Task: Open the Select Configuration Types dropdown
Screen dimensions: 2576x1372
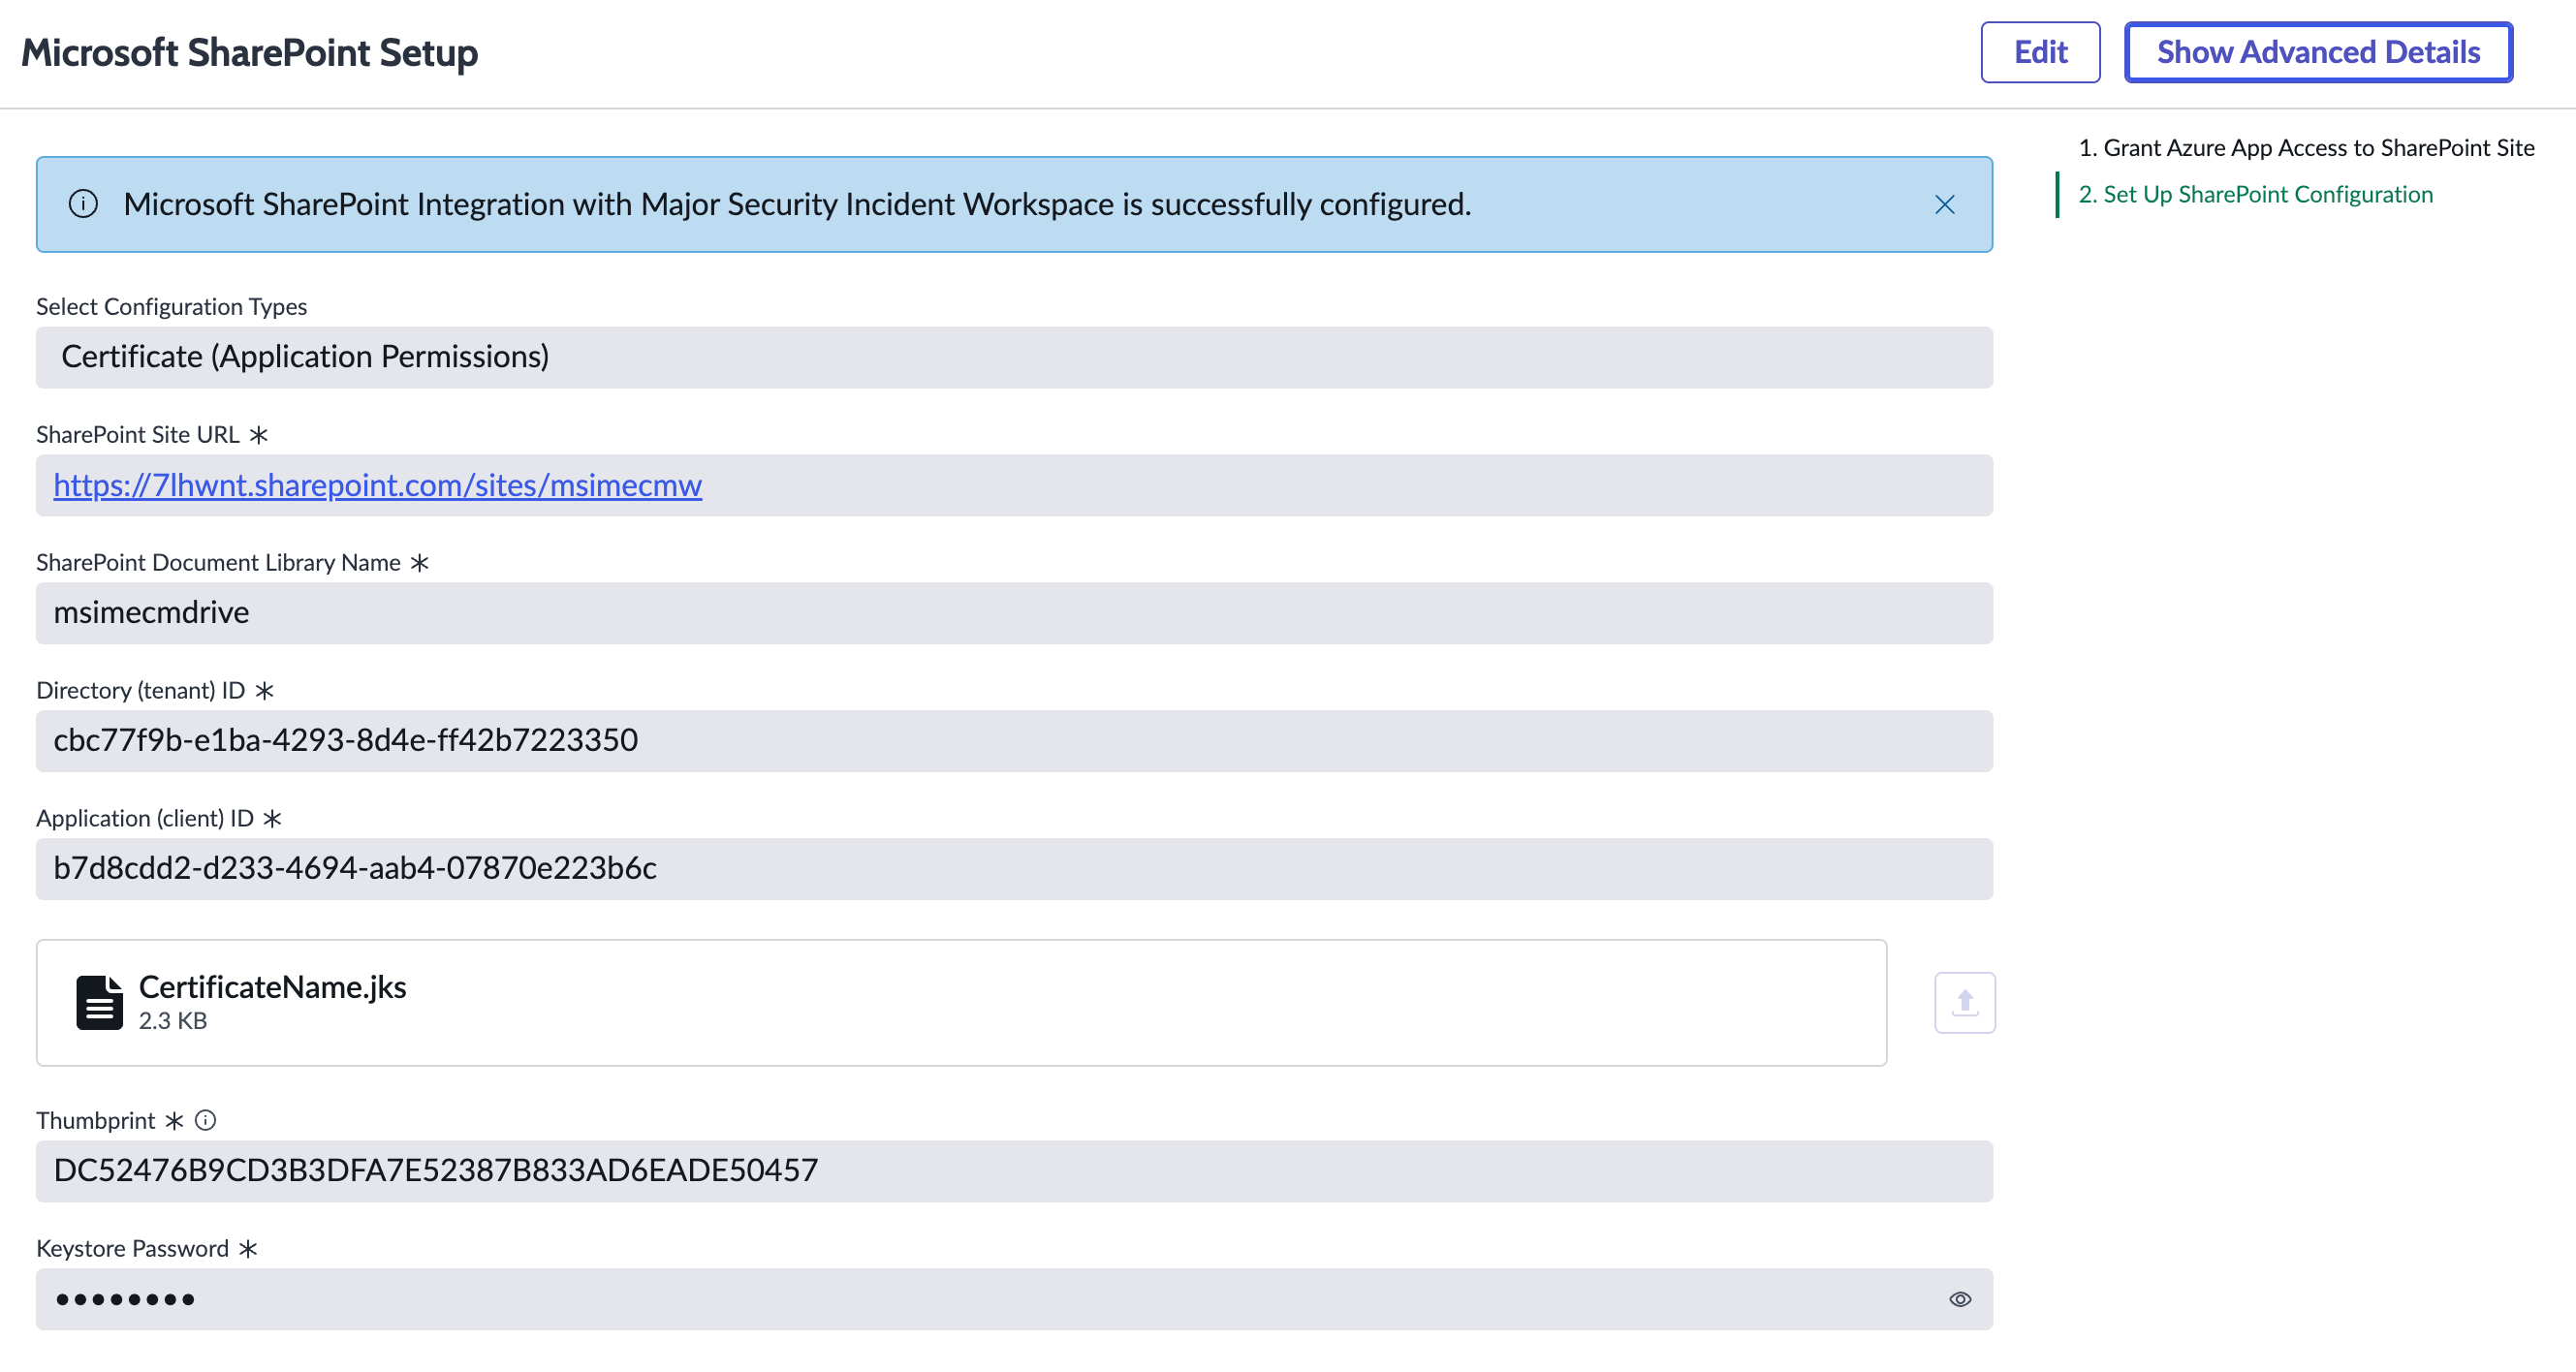Action: click(x=1014, y=357)
